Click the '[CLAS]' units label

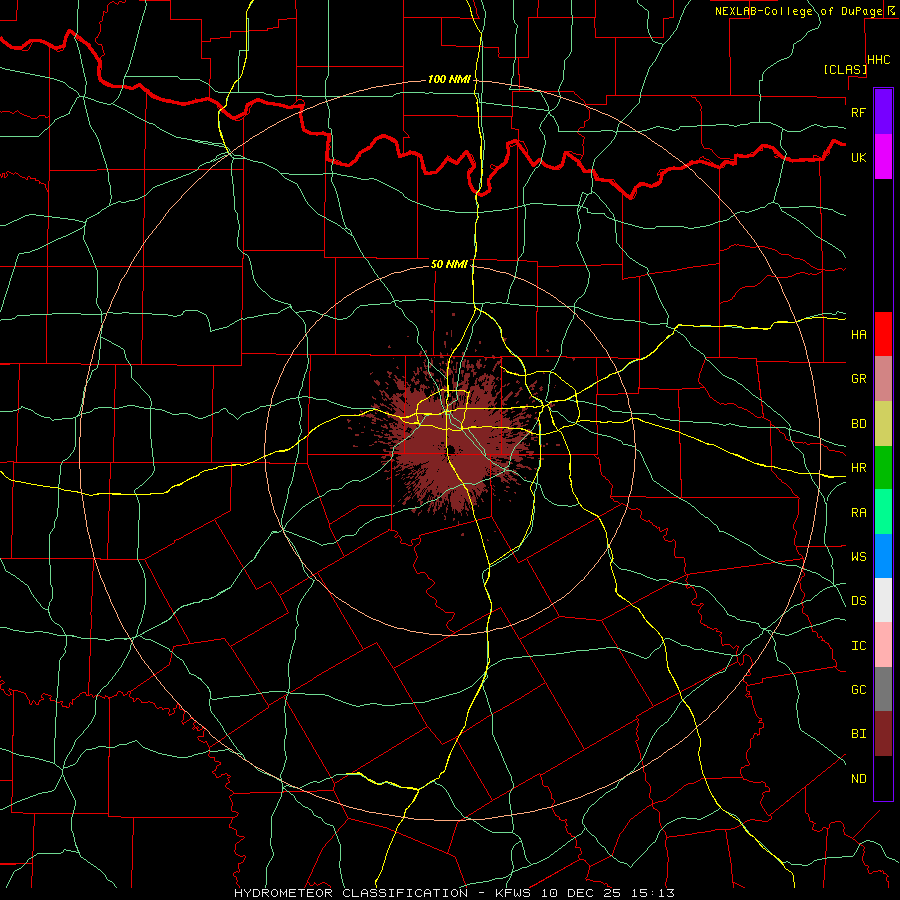click(845, 69)
